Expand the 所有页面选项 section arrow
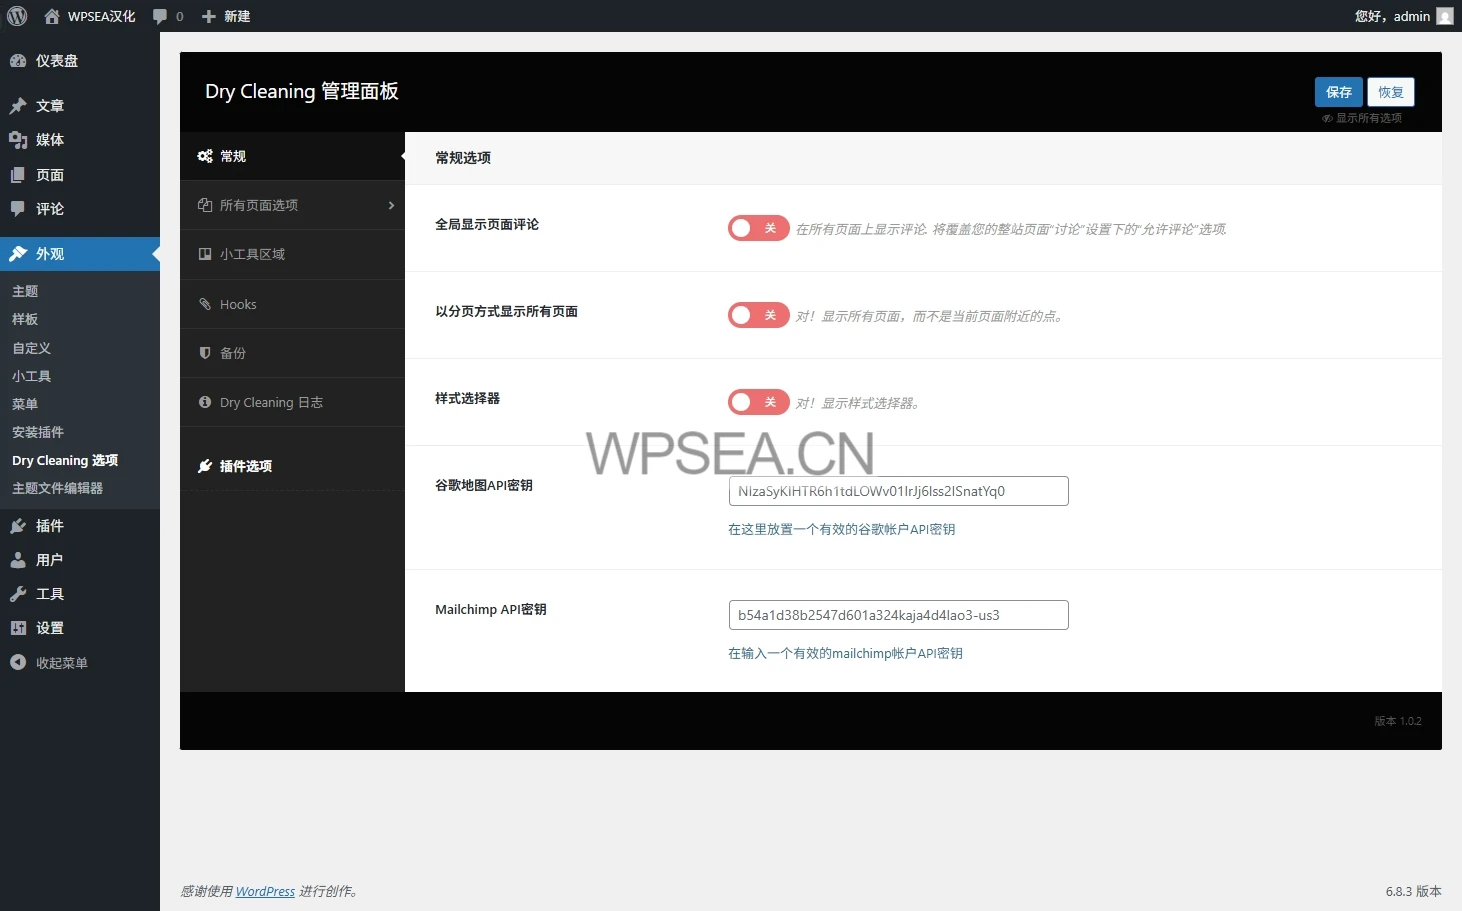This screenshot has width=1462, height=911. point(391,205)
